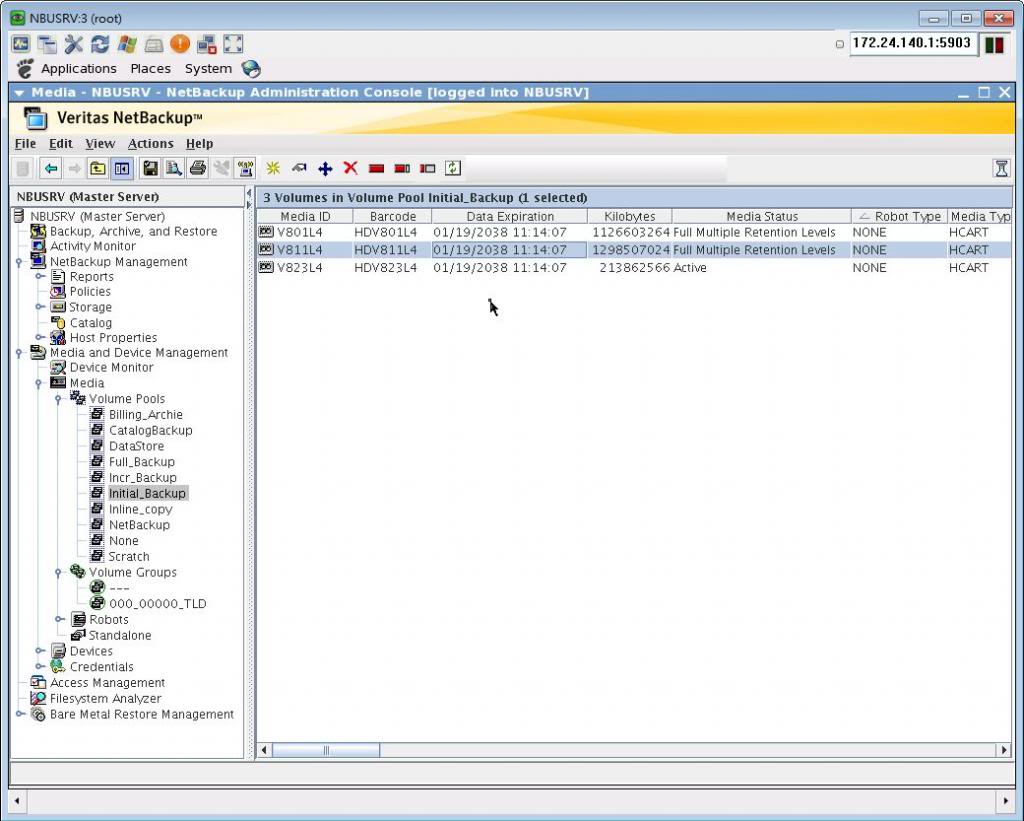Click the yellow starburst New toolbar icon

pyautogui.click(x=273, y=169)
